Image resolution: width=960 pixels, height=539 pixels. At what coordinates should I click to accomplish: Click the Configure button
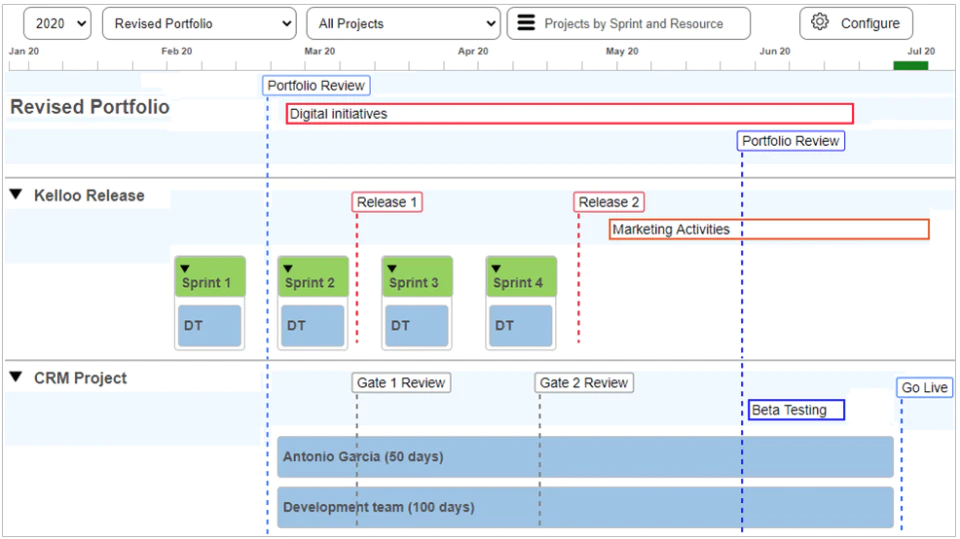point(856,23)
